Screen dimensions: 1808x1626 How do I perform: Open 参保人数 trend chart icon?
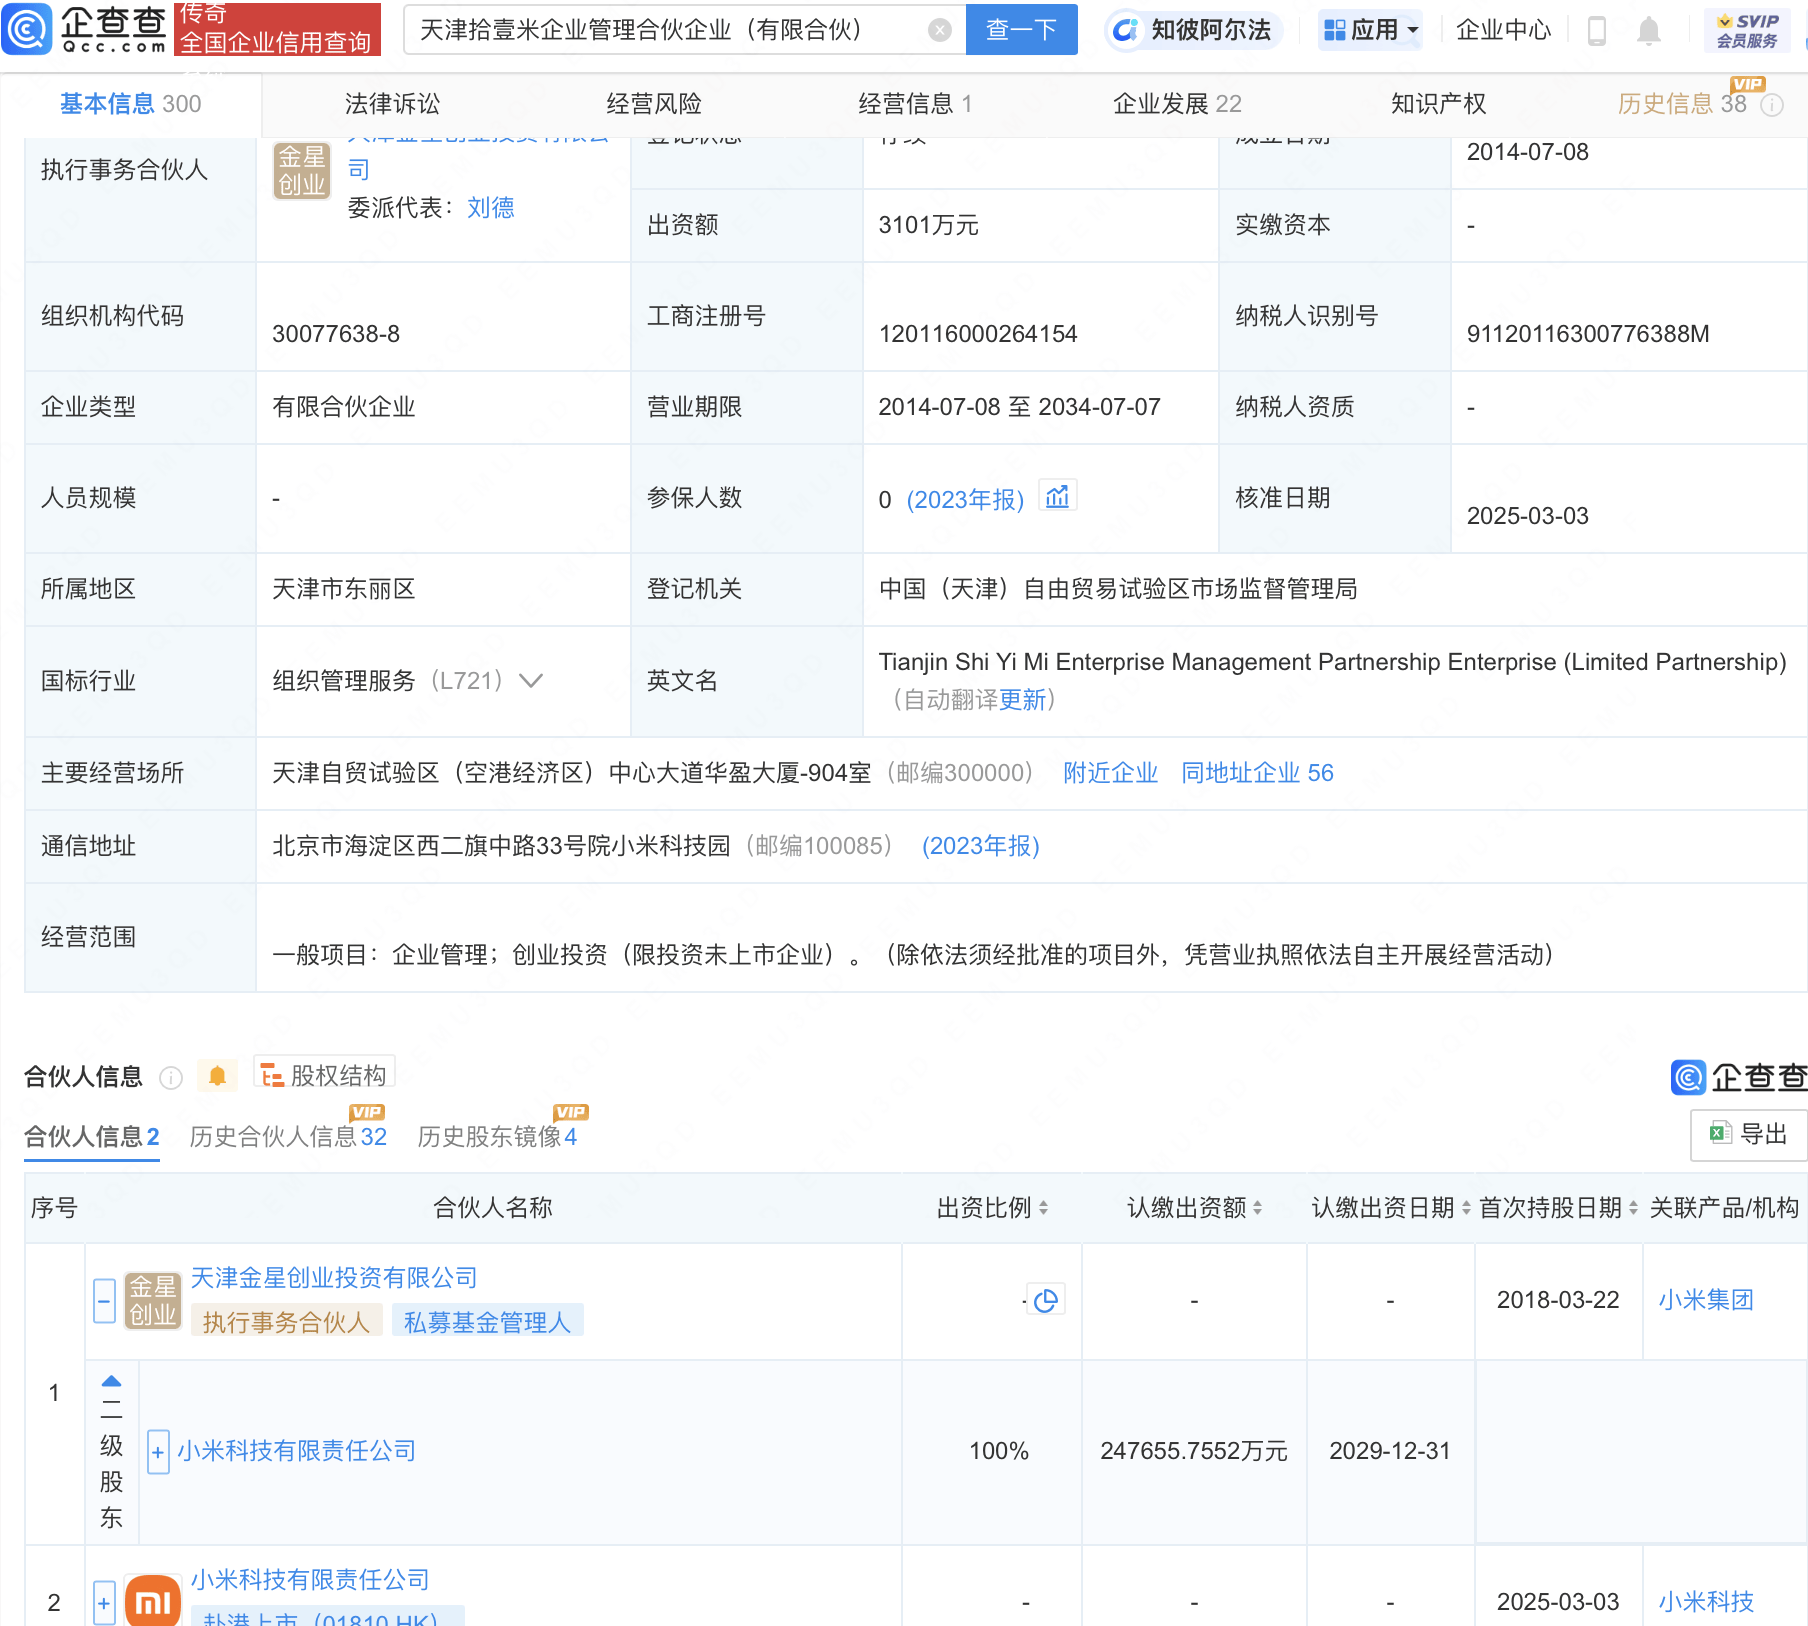(x=1058, y=496)
